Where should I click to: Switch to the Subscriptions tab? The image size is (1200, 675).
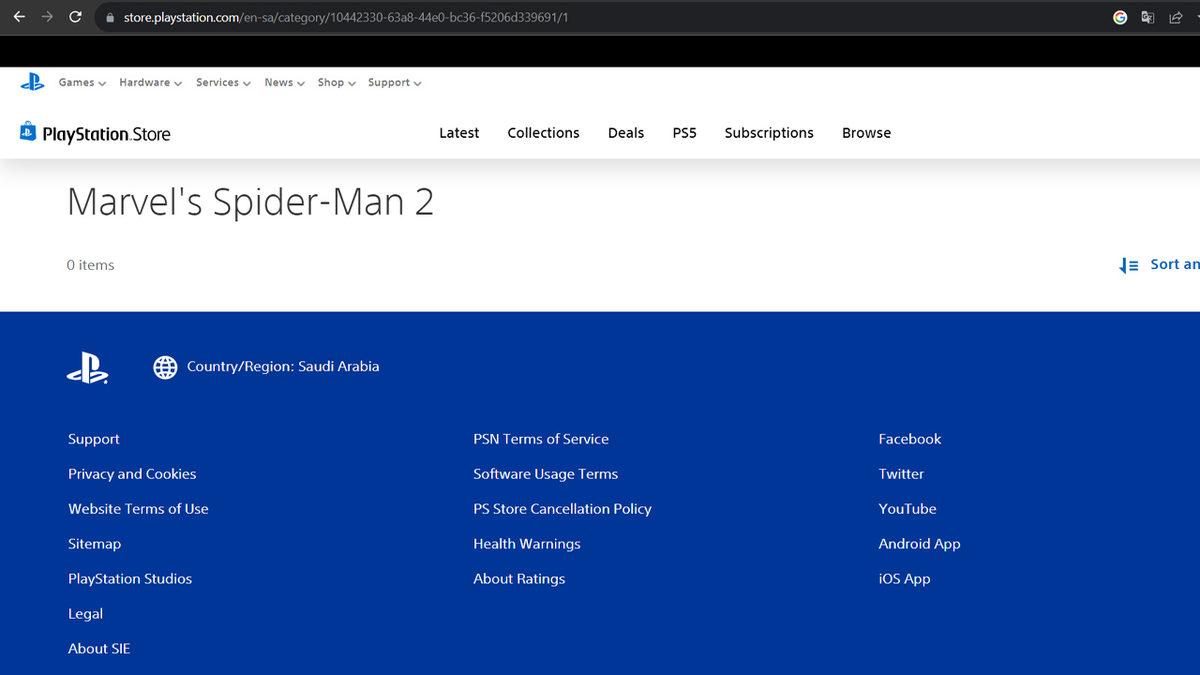pyautogui.click(x=768, y=132)
